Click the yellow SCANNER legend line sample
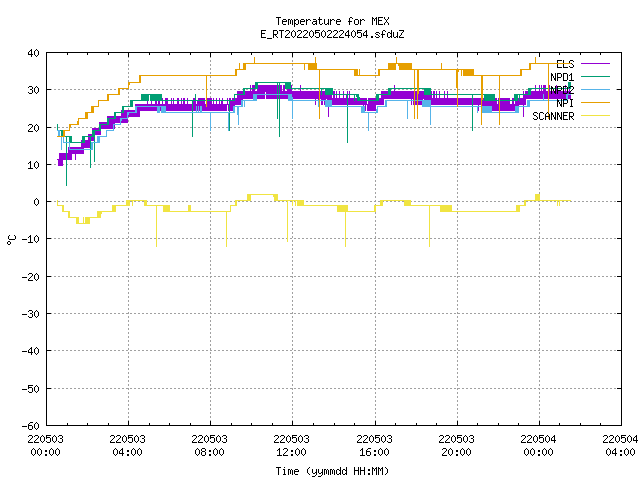Screen dimensions: 640x480 coord(595,116)
